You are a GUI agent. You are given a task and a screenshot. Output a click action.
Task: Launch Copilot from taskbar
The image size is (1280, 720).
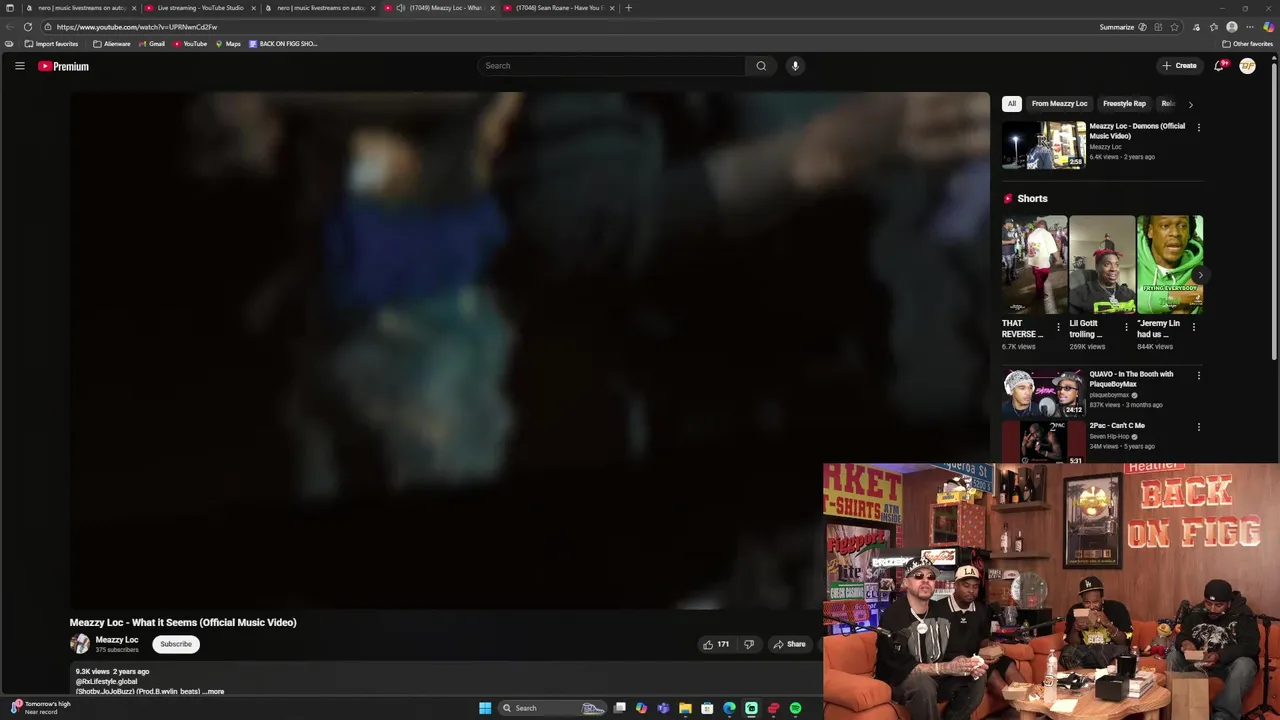(x=641, y=708)
